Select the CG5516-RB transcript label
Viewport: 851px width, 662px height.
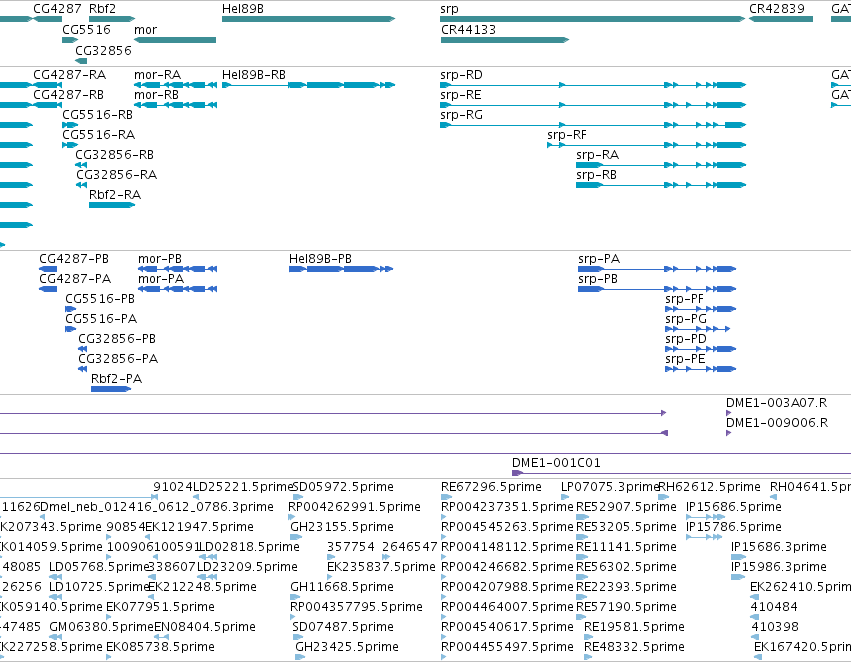coord(98,114)
